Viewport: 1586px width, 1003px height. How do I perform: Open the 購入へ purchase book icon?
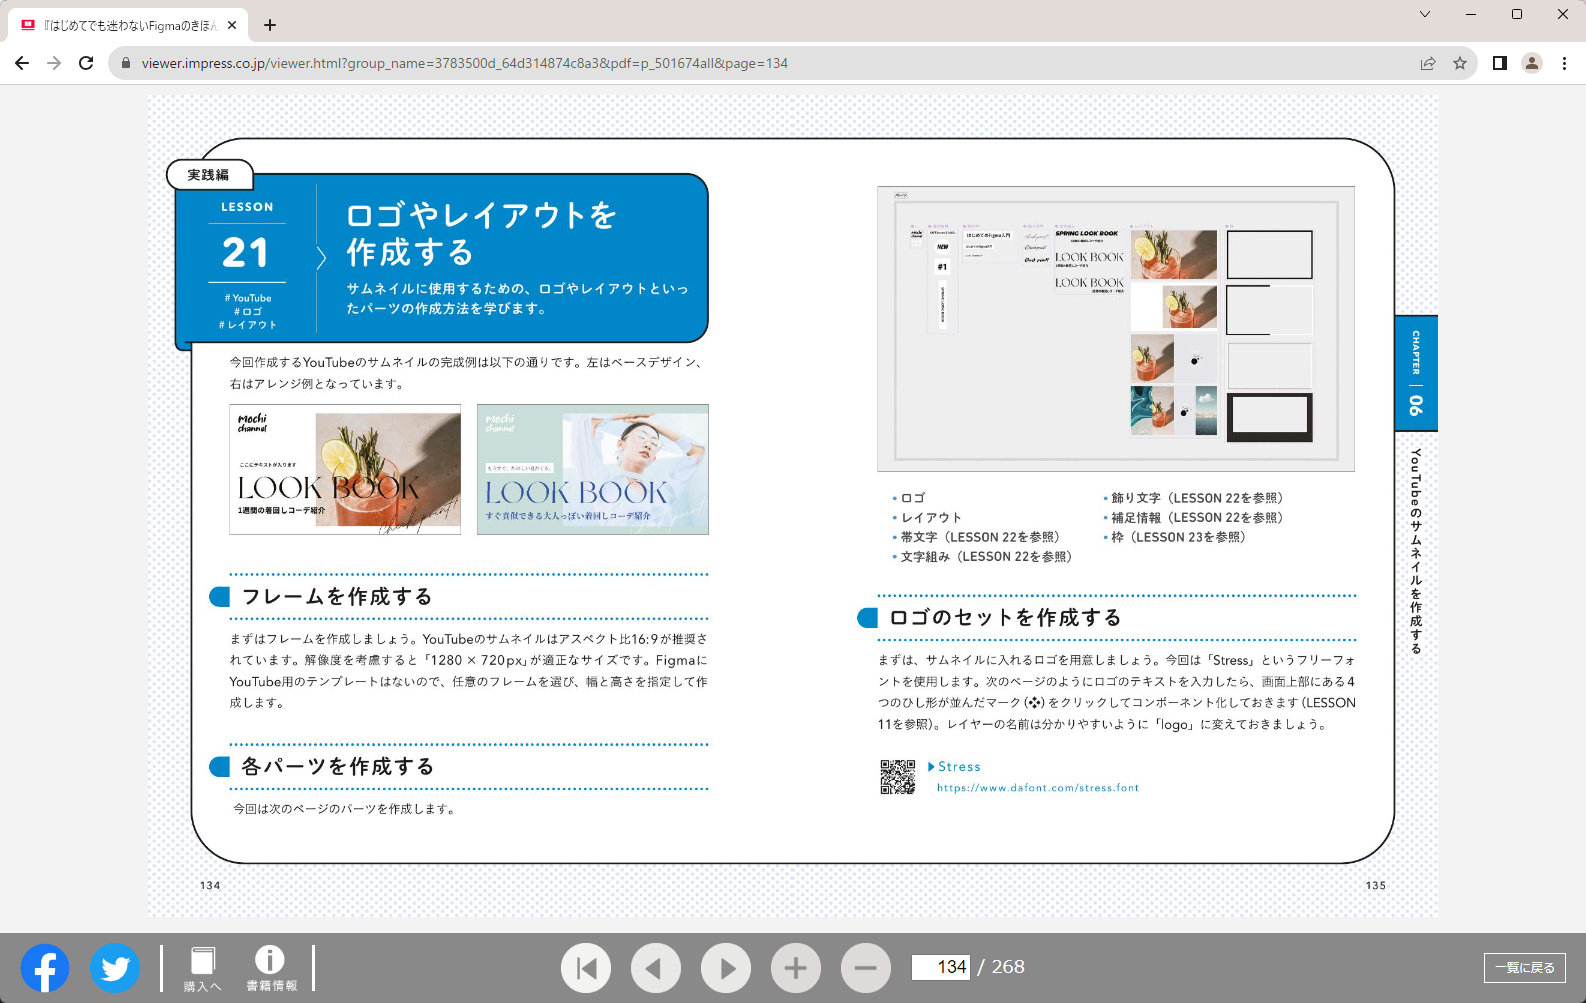[x=203, y=968]
